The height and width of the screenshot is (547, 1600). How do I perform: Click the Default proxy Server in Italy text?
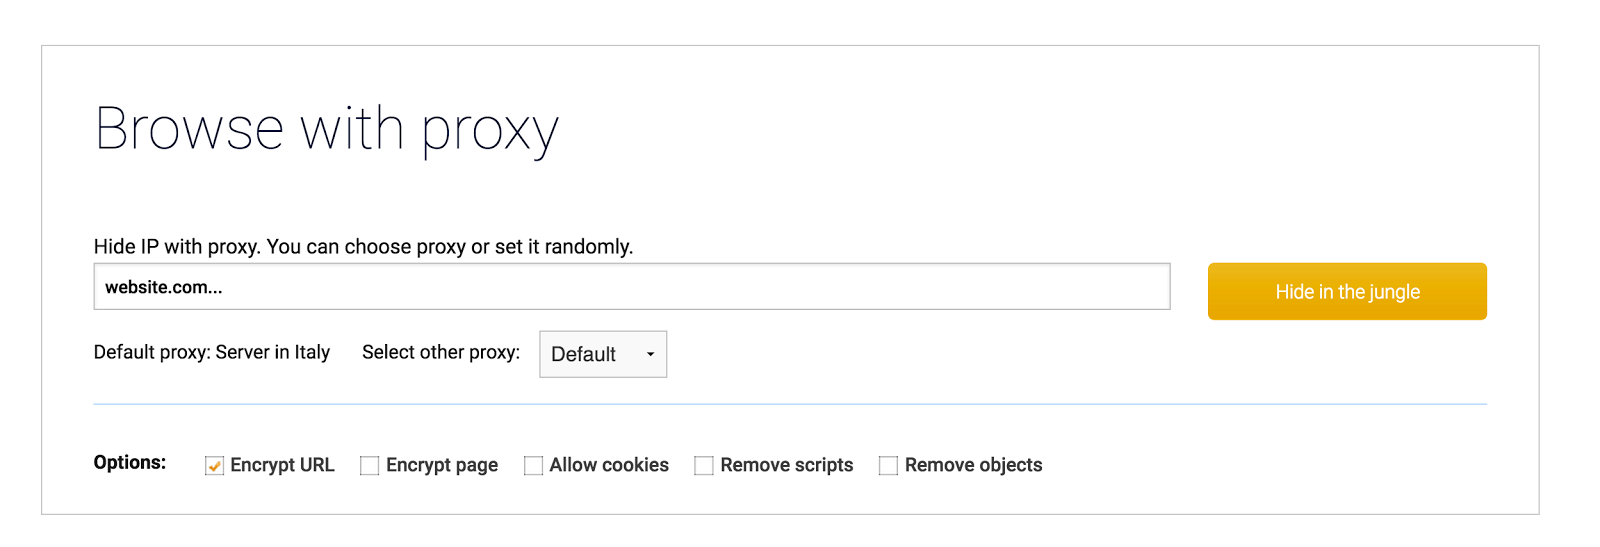click(x=212, y=352)
